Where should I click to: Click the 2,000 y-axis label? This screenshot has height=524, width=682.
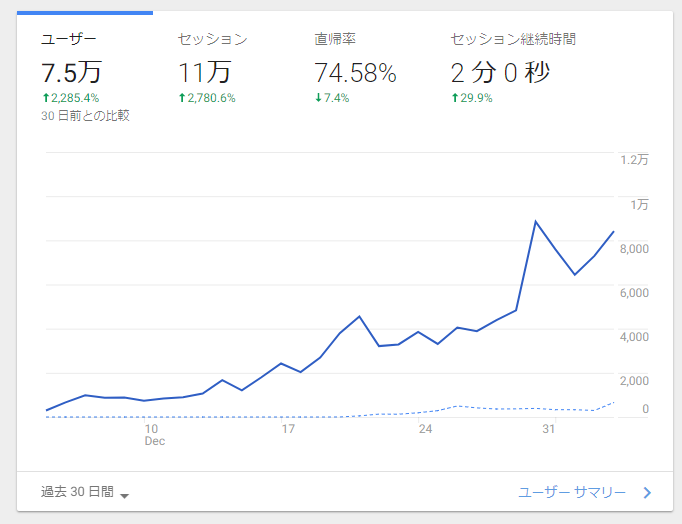tap(634, 380)
